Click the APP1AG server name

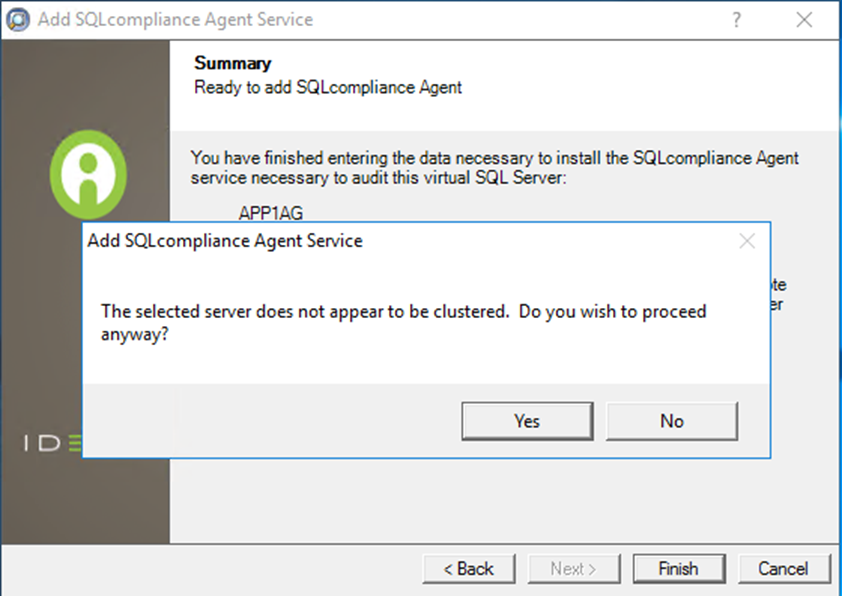pos(270,212)
